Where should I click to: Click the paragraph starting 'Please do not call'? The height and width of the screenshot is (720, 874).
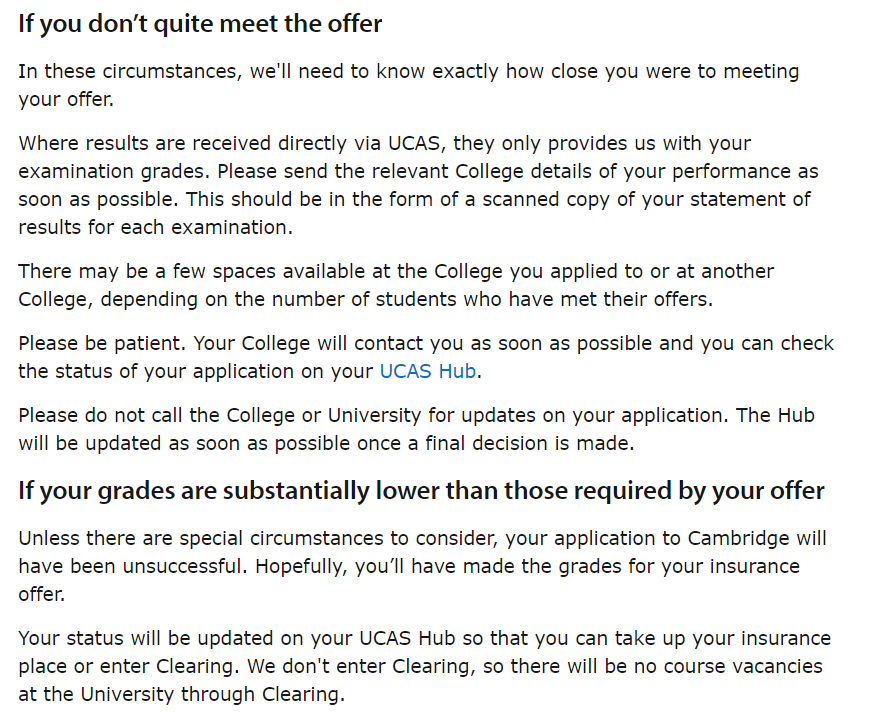416,429
